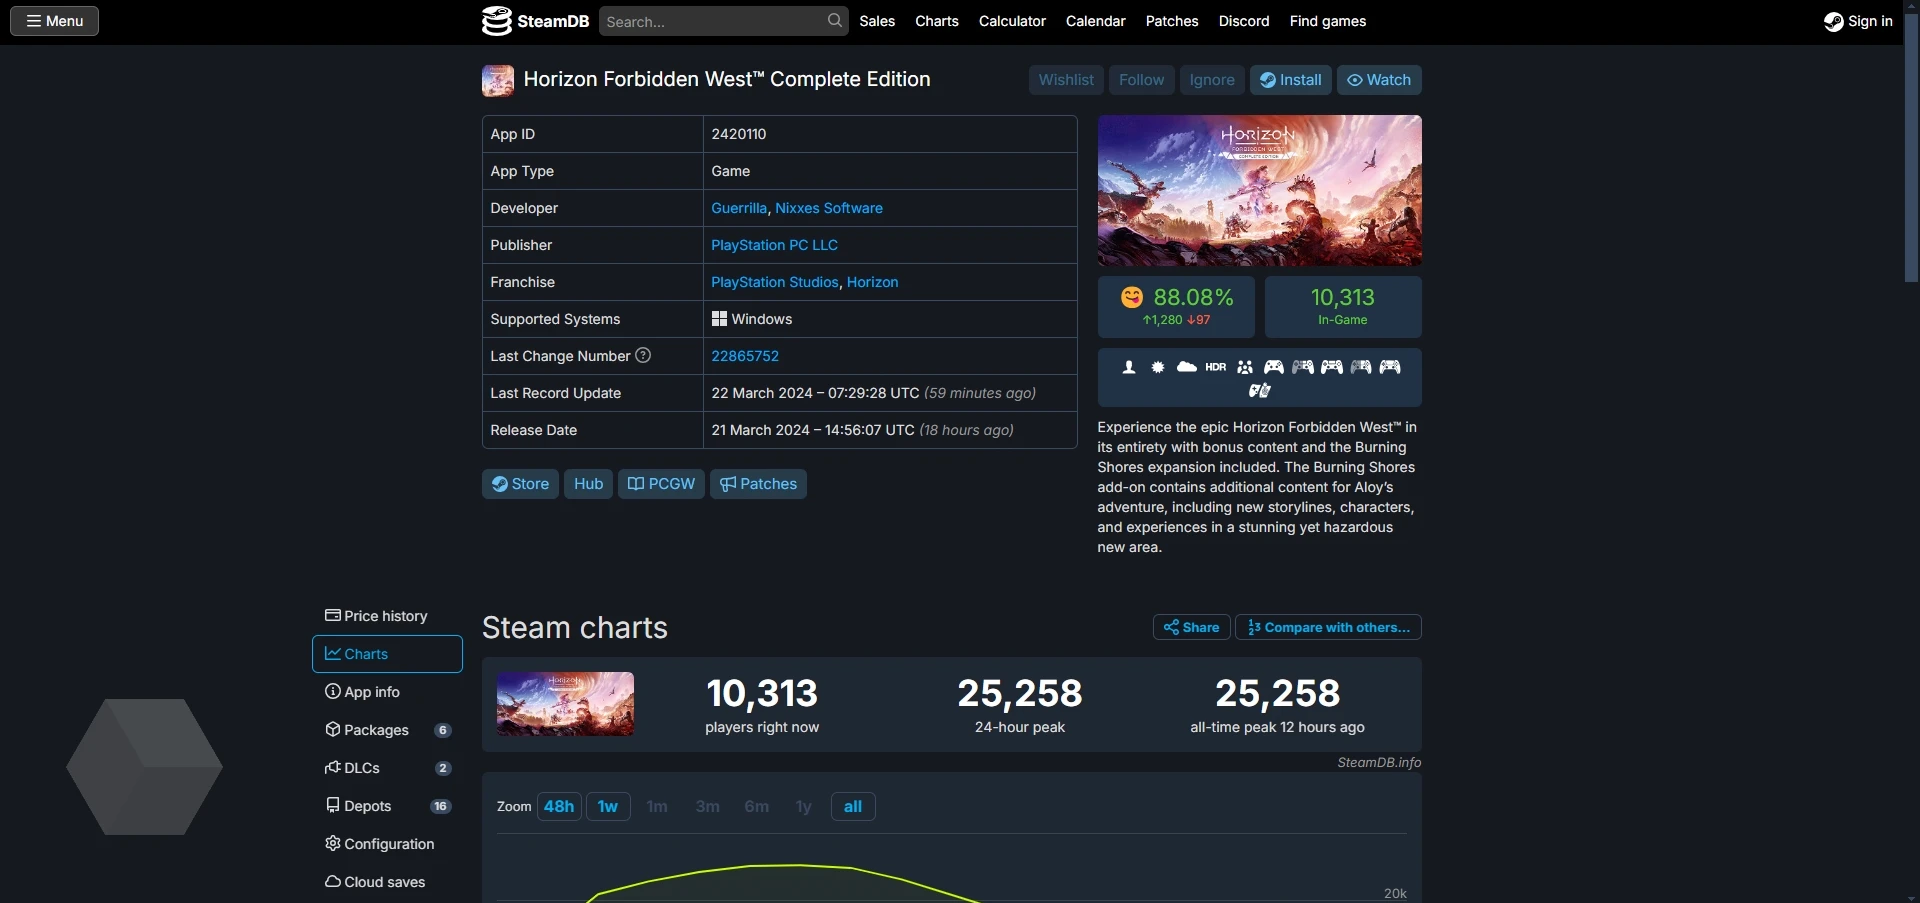This screenshot has width=1920, height=903.
Task: Open the PCGW wiki button
Action: click(x=661, y=484)
